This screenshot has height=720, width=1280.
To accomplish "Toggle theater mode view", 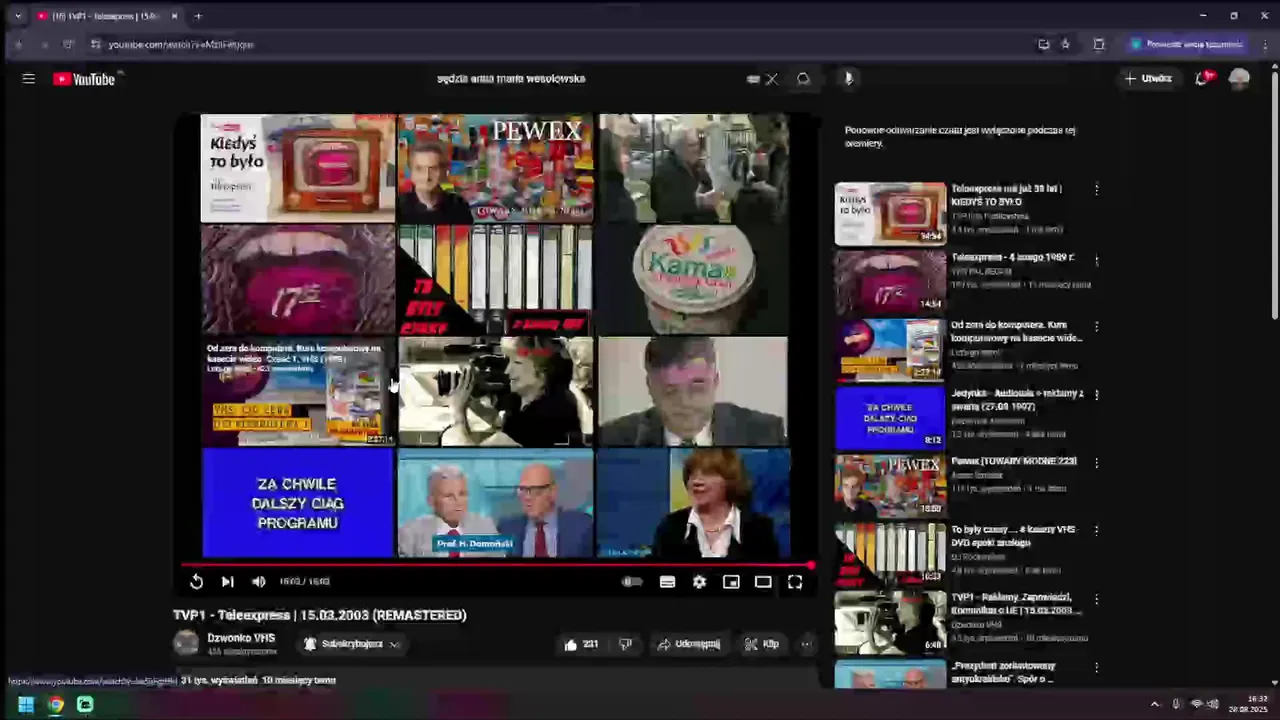I will tap(763, 582).
